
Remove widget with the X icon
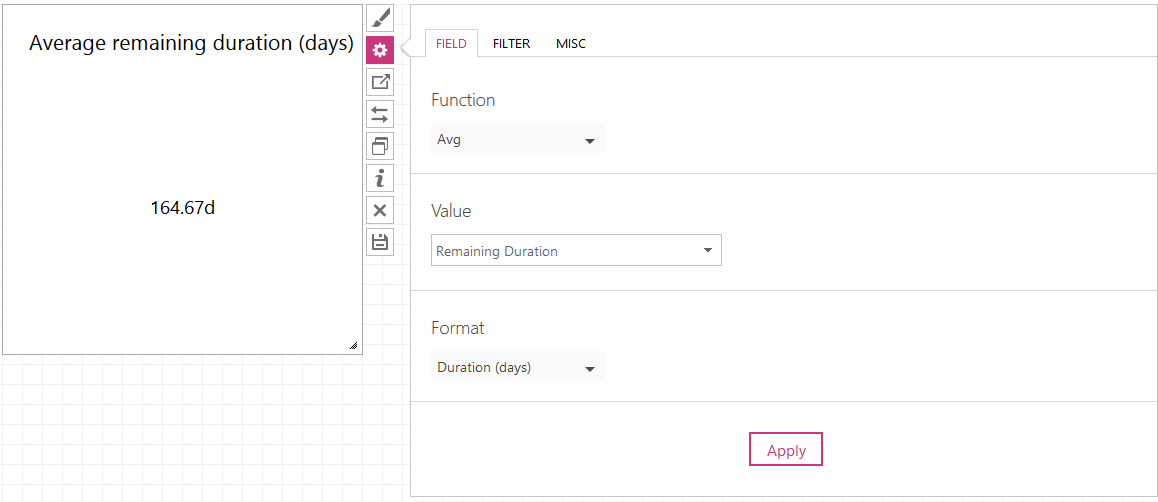380,210
